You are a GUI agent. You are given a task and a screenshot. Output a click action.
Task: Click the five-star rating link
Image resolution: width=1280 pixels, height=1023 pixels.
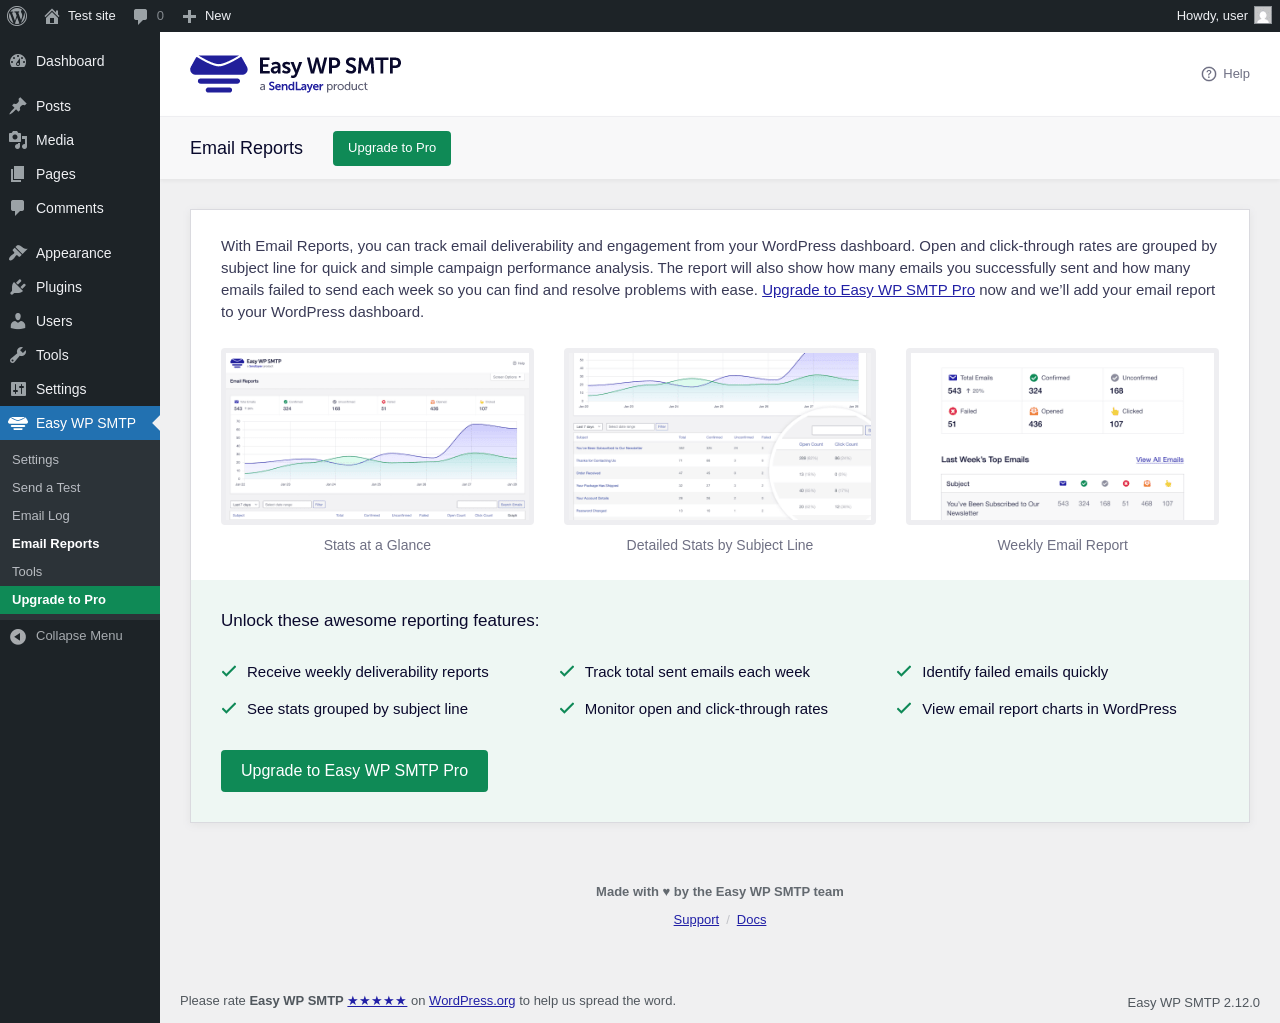(377, 1001)
